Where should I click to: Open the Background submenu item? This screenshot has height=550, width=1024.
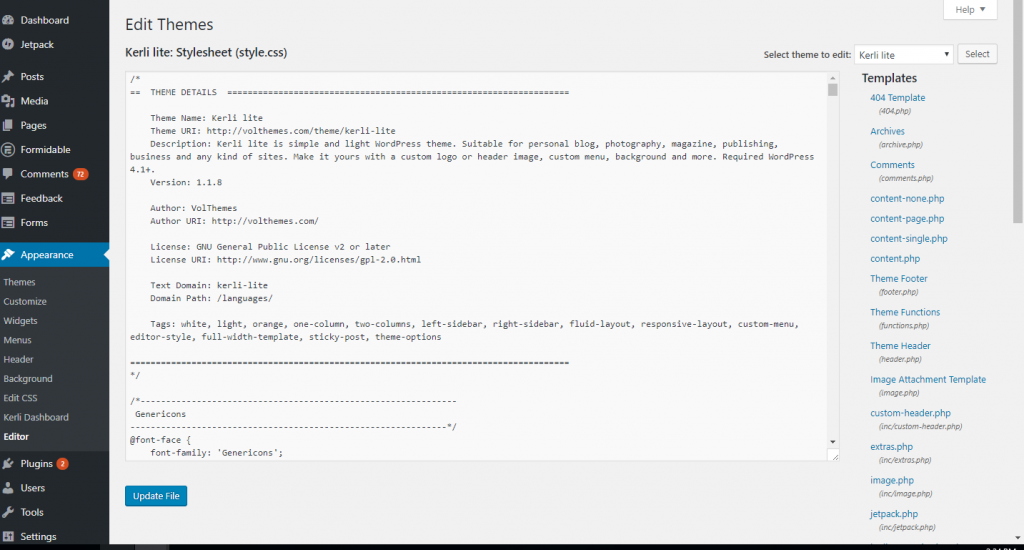point(28,378)
